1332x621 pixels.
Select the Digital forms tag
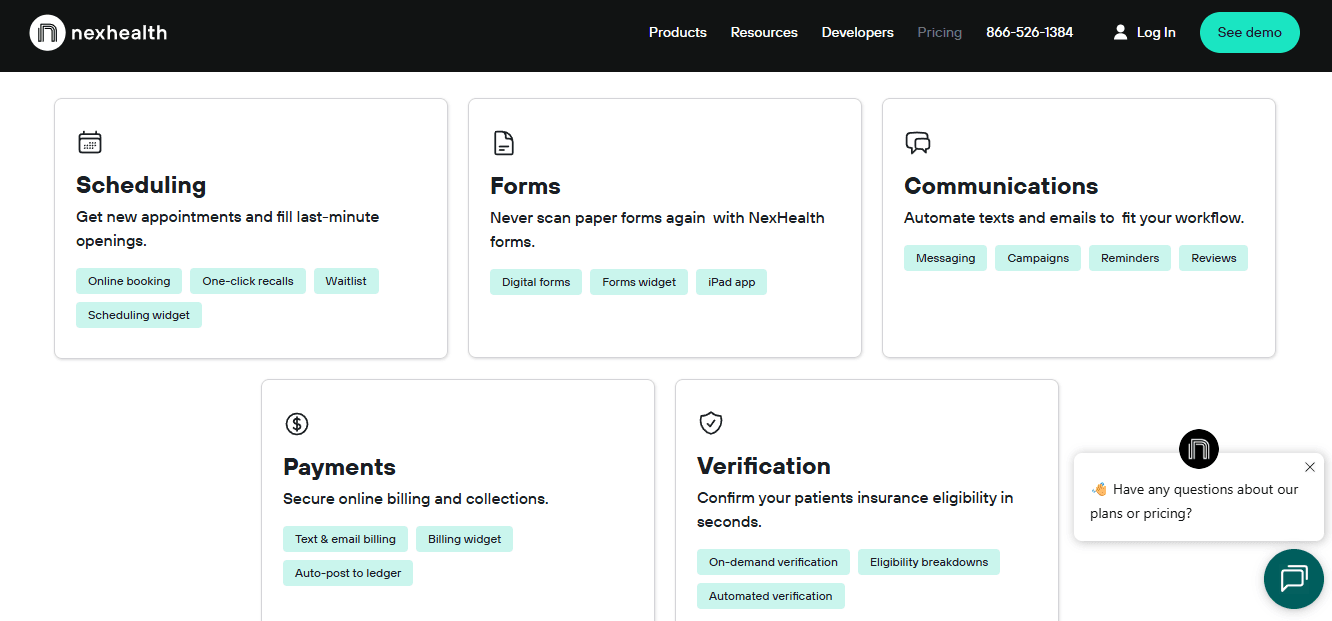(536, 282)
